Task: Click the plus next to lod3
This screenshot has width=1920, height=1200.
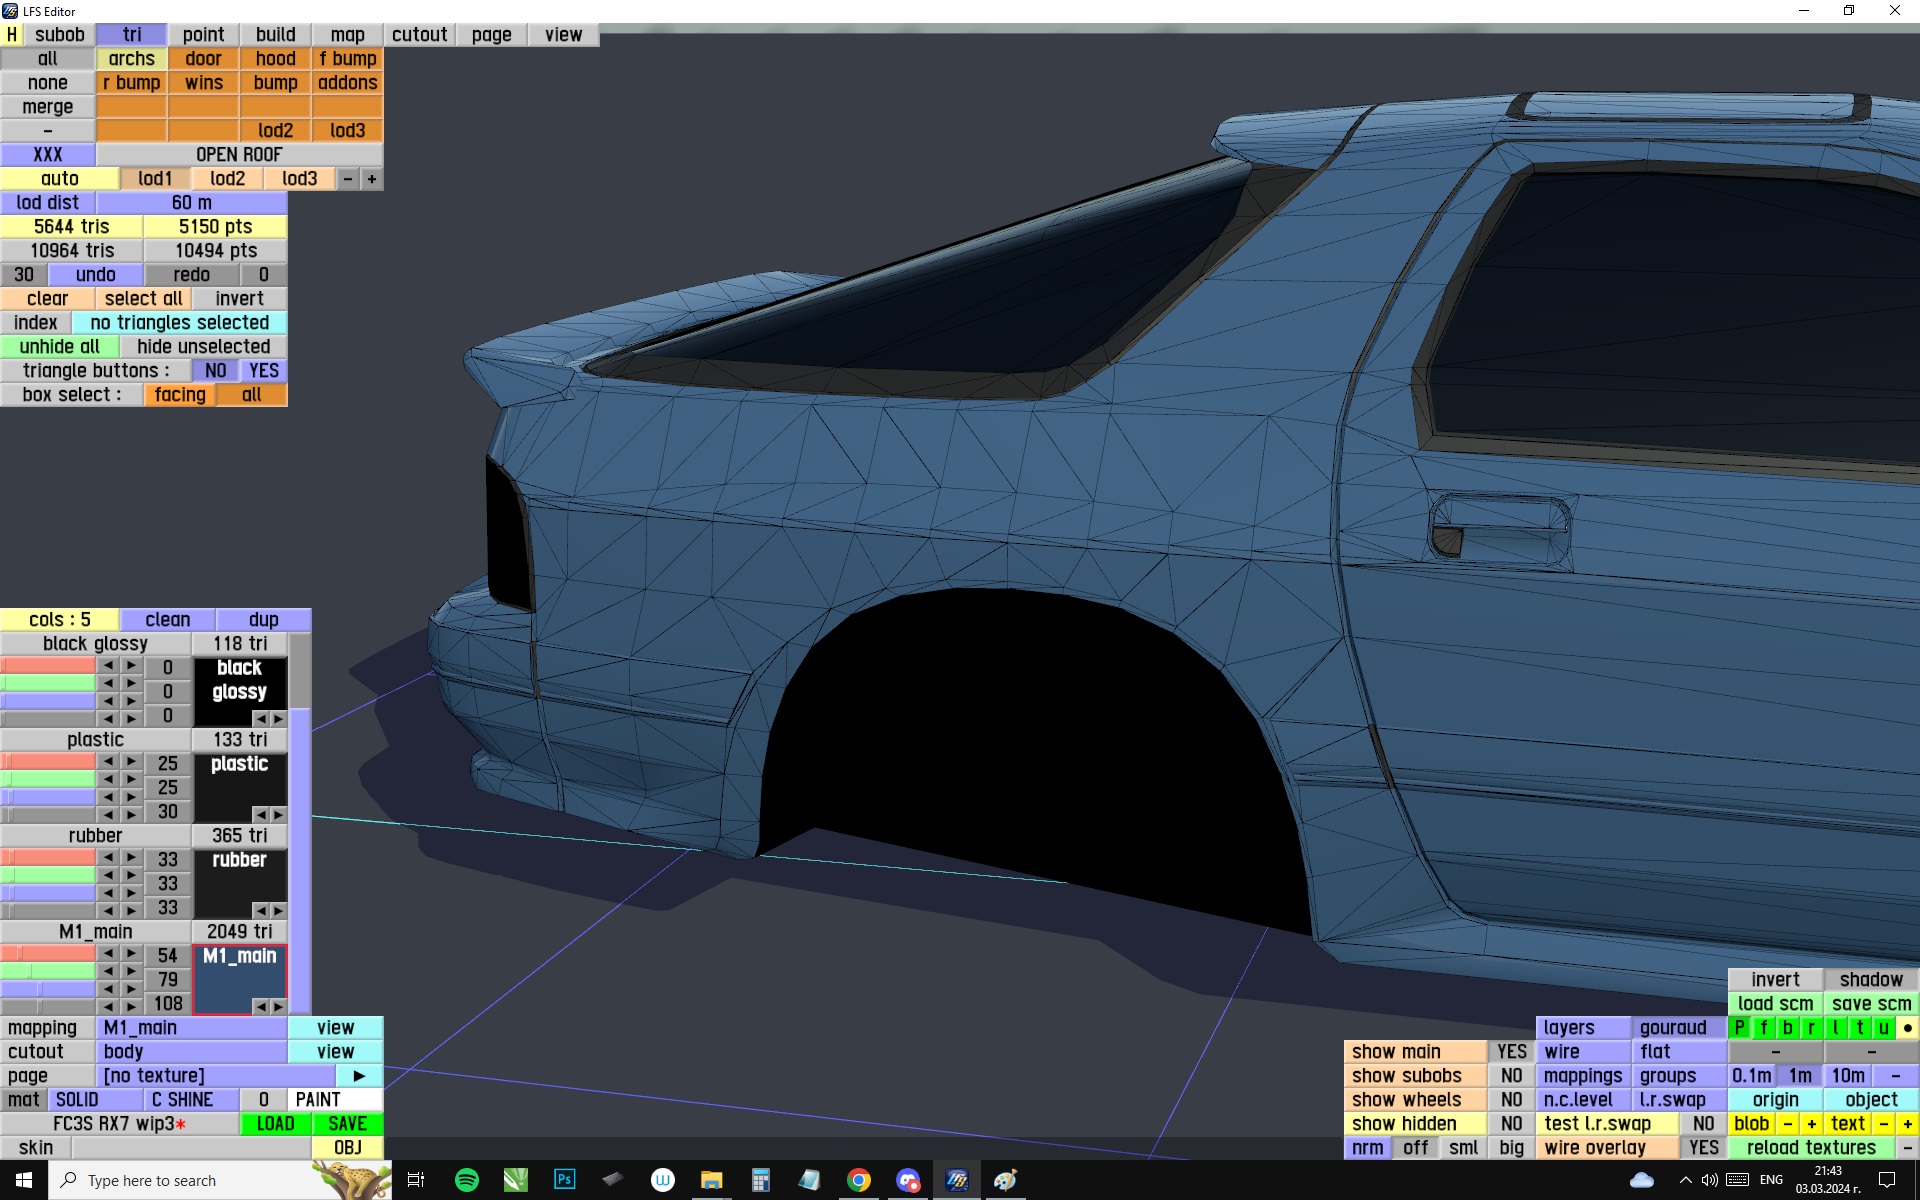Action: 371,178
